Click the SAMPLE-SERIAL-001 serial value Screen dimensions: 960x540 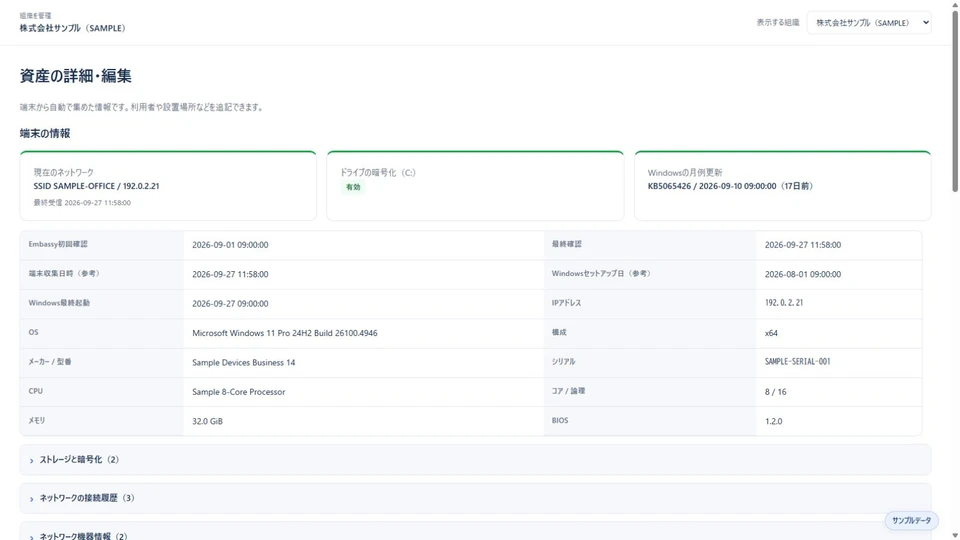click(x=797, y=362)
